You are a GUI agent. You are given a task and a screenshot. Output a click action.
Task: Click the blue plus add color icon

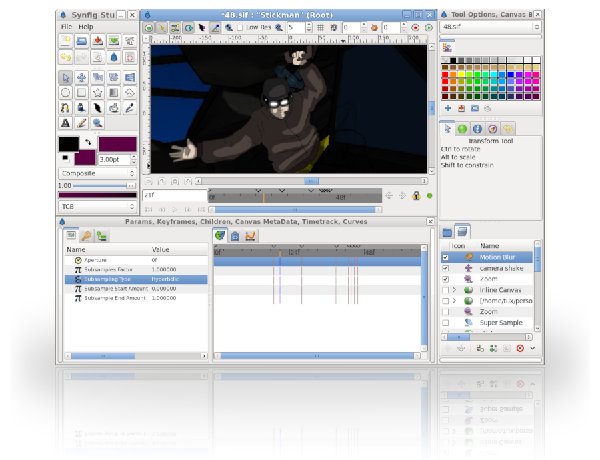pos(448,108)
